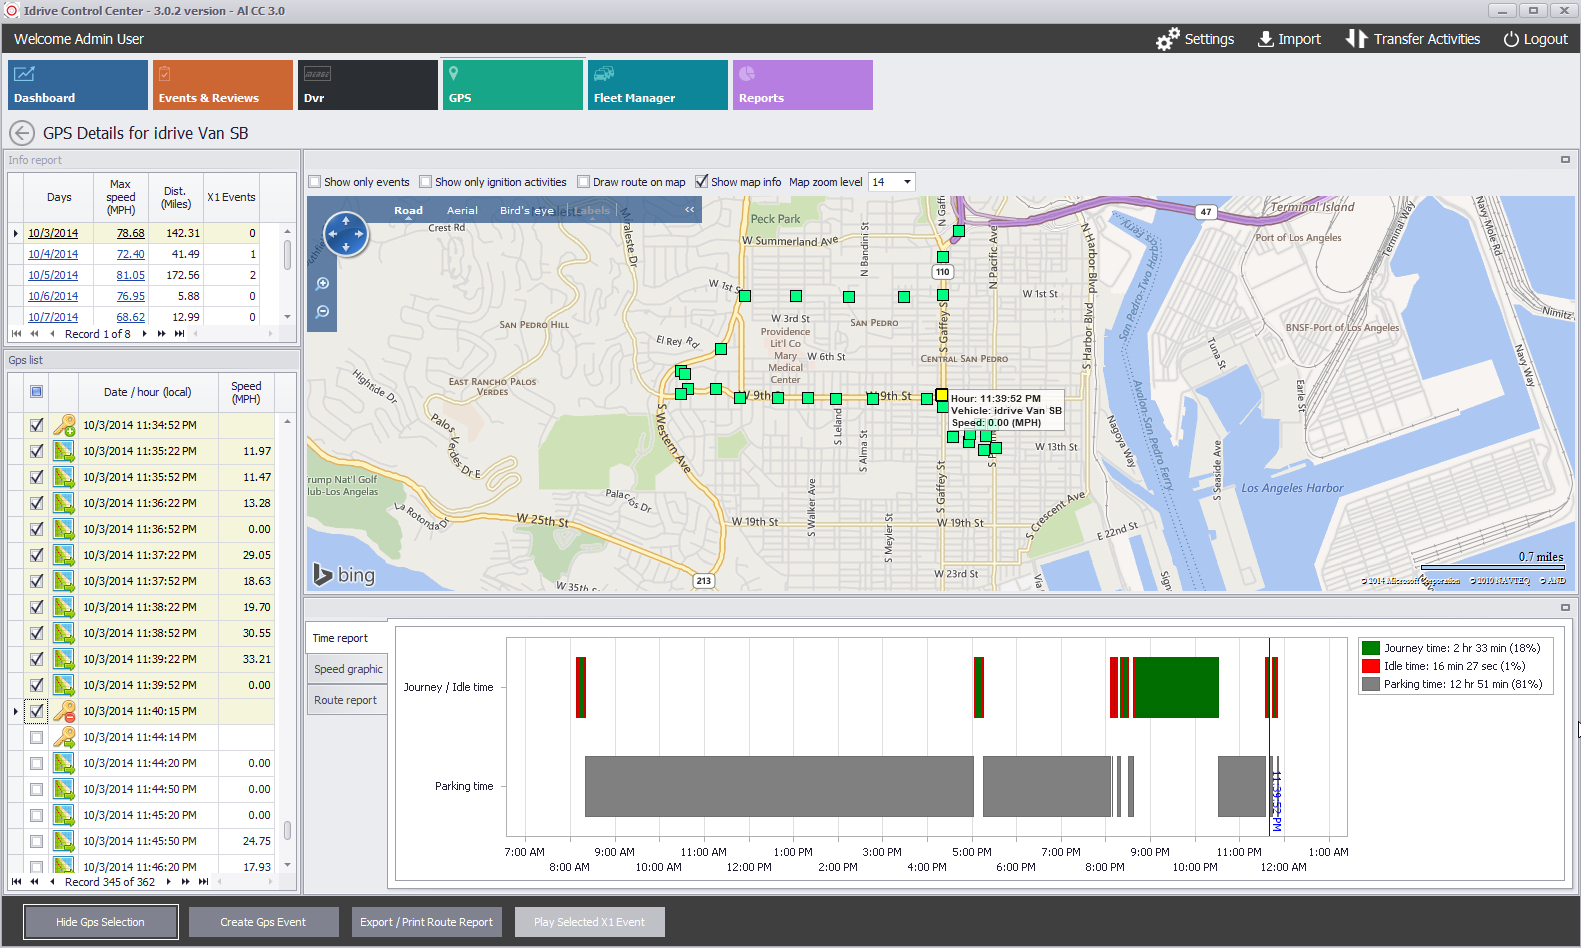Click the Import download icon

coord(1265,39)
